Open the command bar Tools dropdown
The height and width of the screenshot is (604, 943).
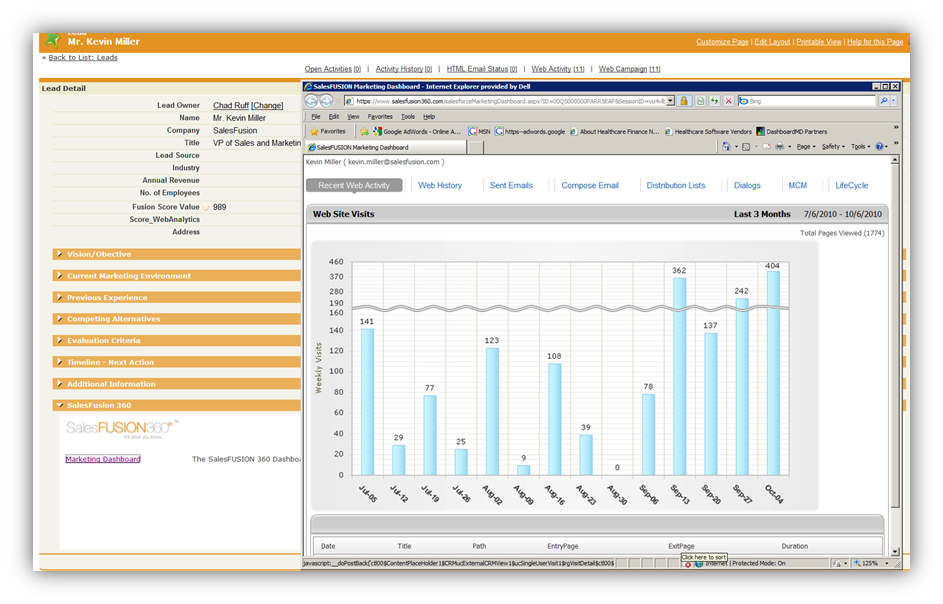coord(860,146)
